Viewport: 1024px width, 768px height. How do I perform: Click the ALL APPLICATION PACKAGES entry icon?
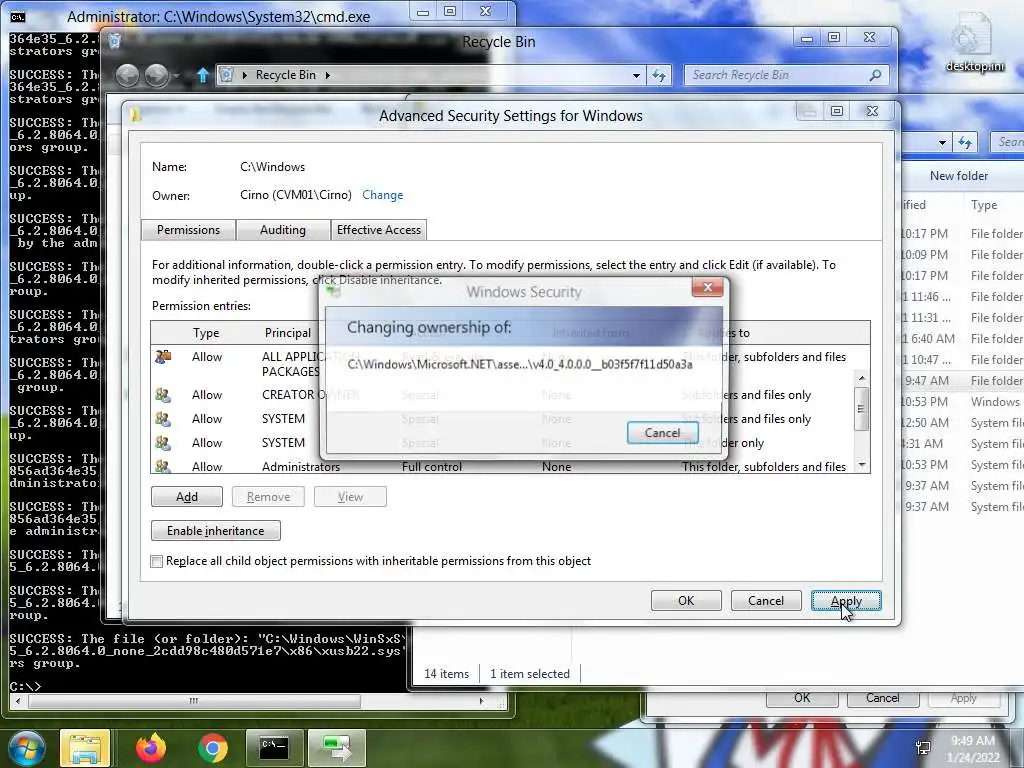click(163, 357)
